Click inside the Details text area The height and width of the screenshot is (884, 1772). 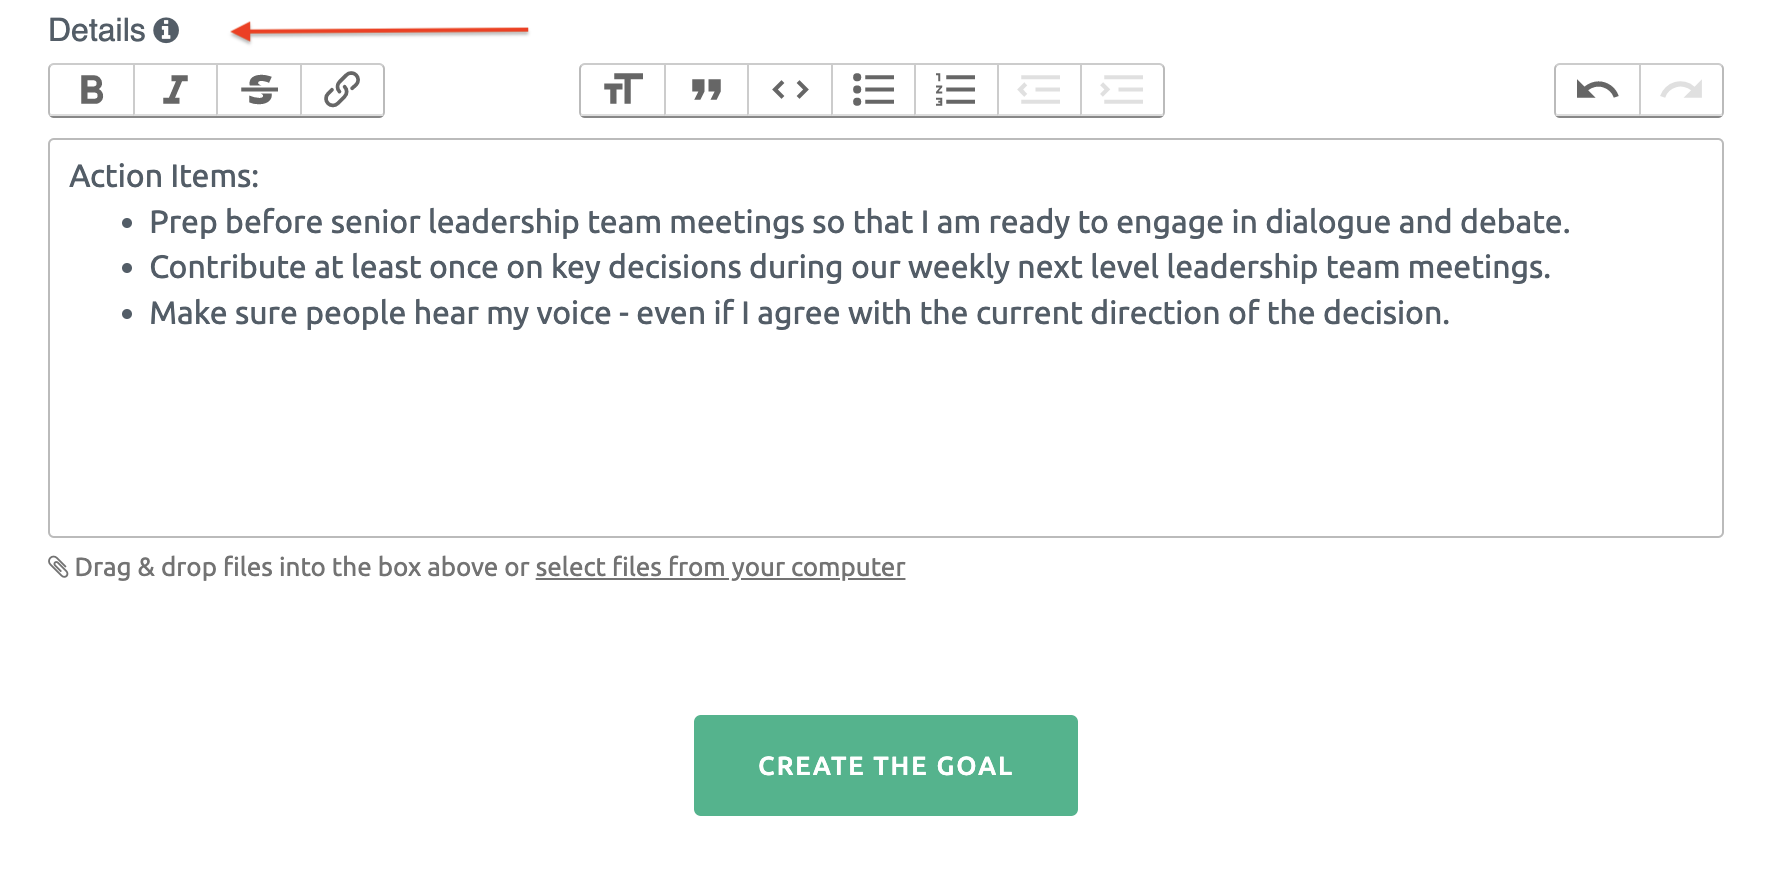pos(886,338)
